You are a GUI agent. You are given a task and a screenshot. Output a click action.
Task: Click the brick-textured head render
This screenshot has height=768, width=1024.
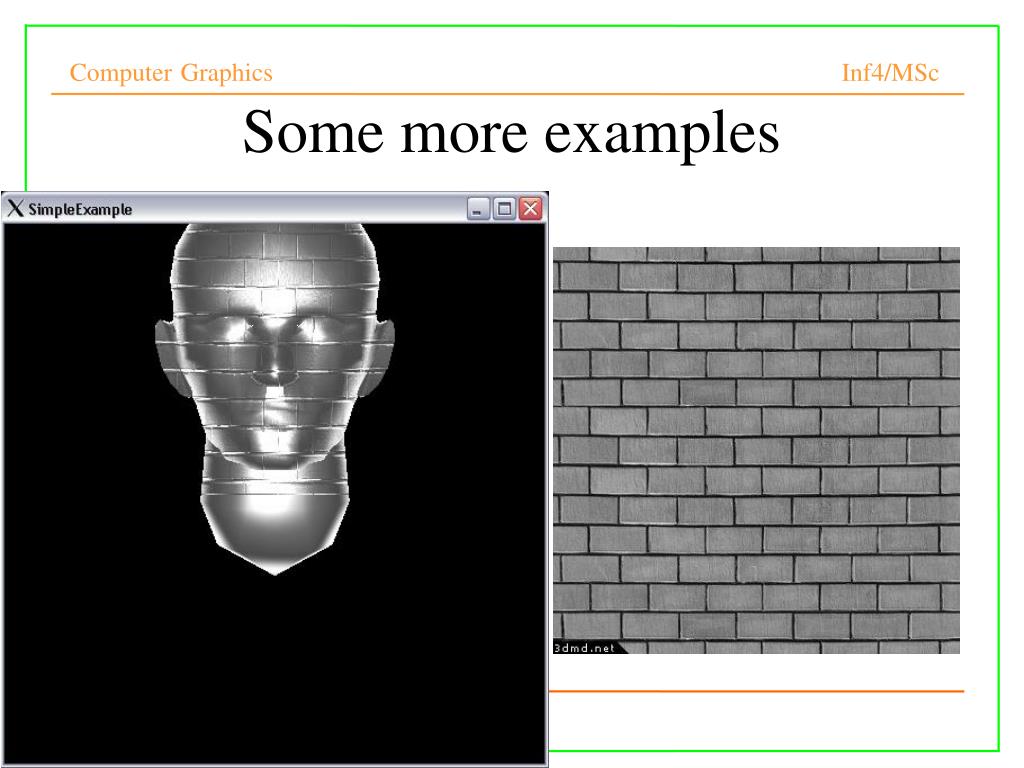(x=275, y=398)
